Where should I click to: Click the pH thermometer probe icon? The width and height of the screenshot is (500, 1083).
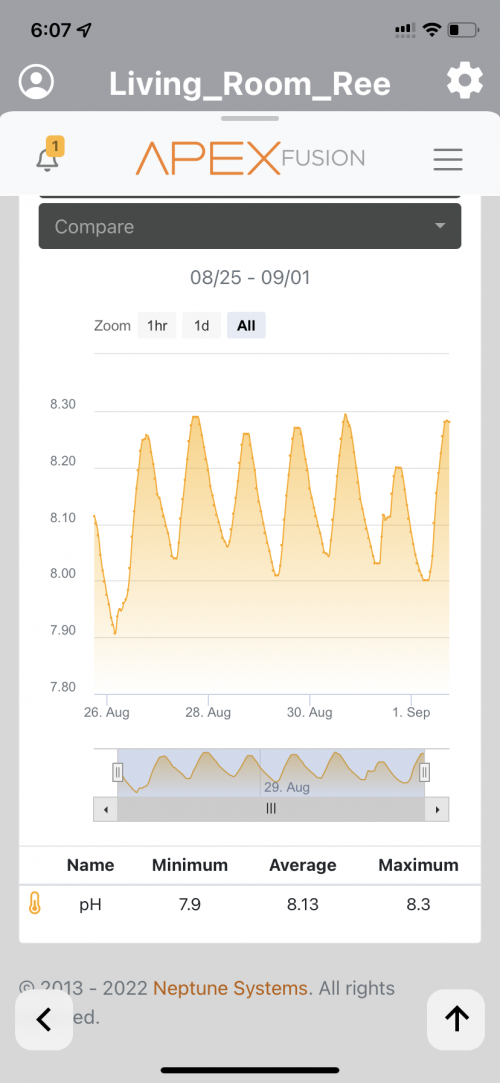35,903
